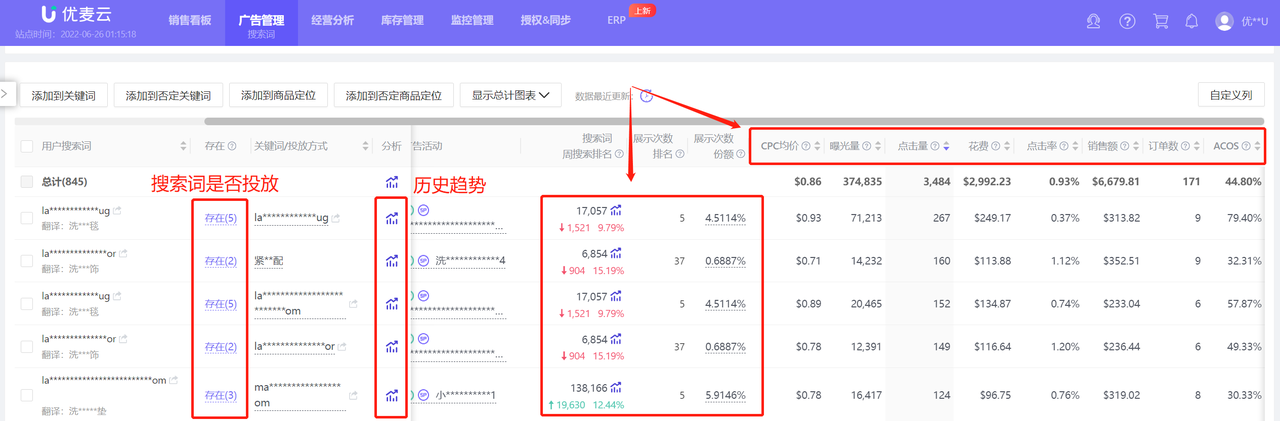Click help icon next to 存在 column header
The image size is (1280, 421).
click(x=232, y=146)
